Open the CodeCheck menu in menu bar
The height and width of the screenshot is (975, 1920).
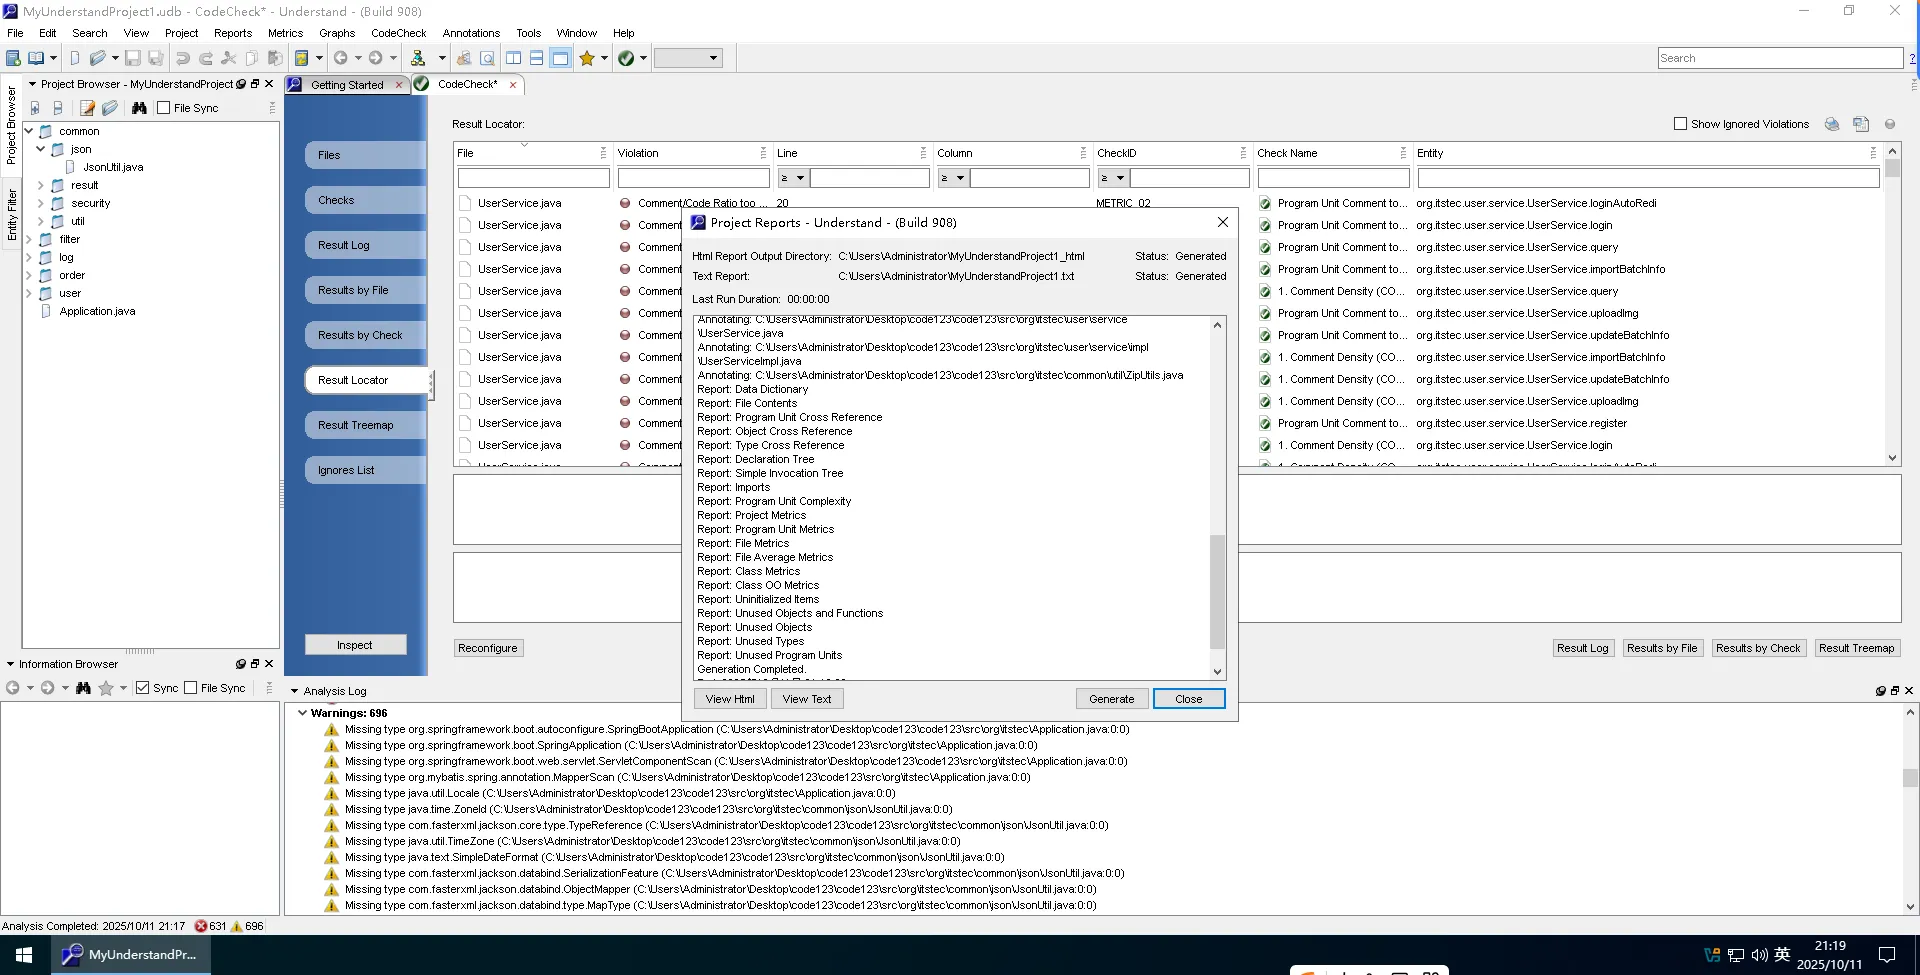coord(398,33)
